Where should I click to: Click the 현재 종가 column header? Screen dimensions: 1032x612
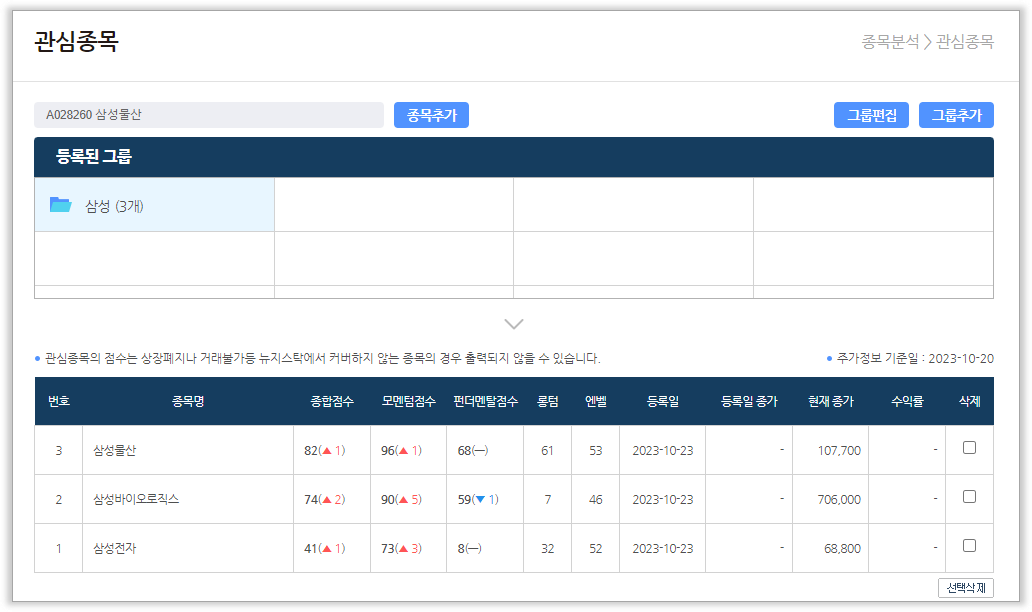[x=831, y=402]
